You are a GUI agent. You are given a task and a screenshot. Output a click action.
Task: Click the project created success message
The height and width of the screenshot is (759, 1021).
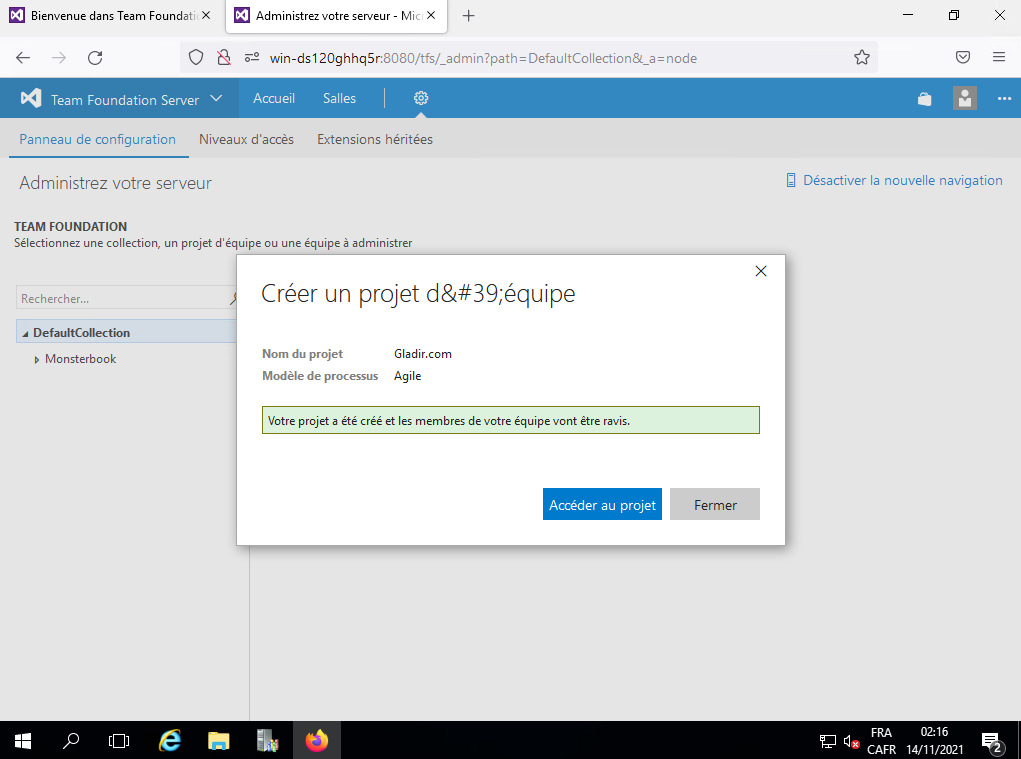point(510,421)
